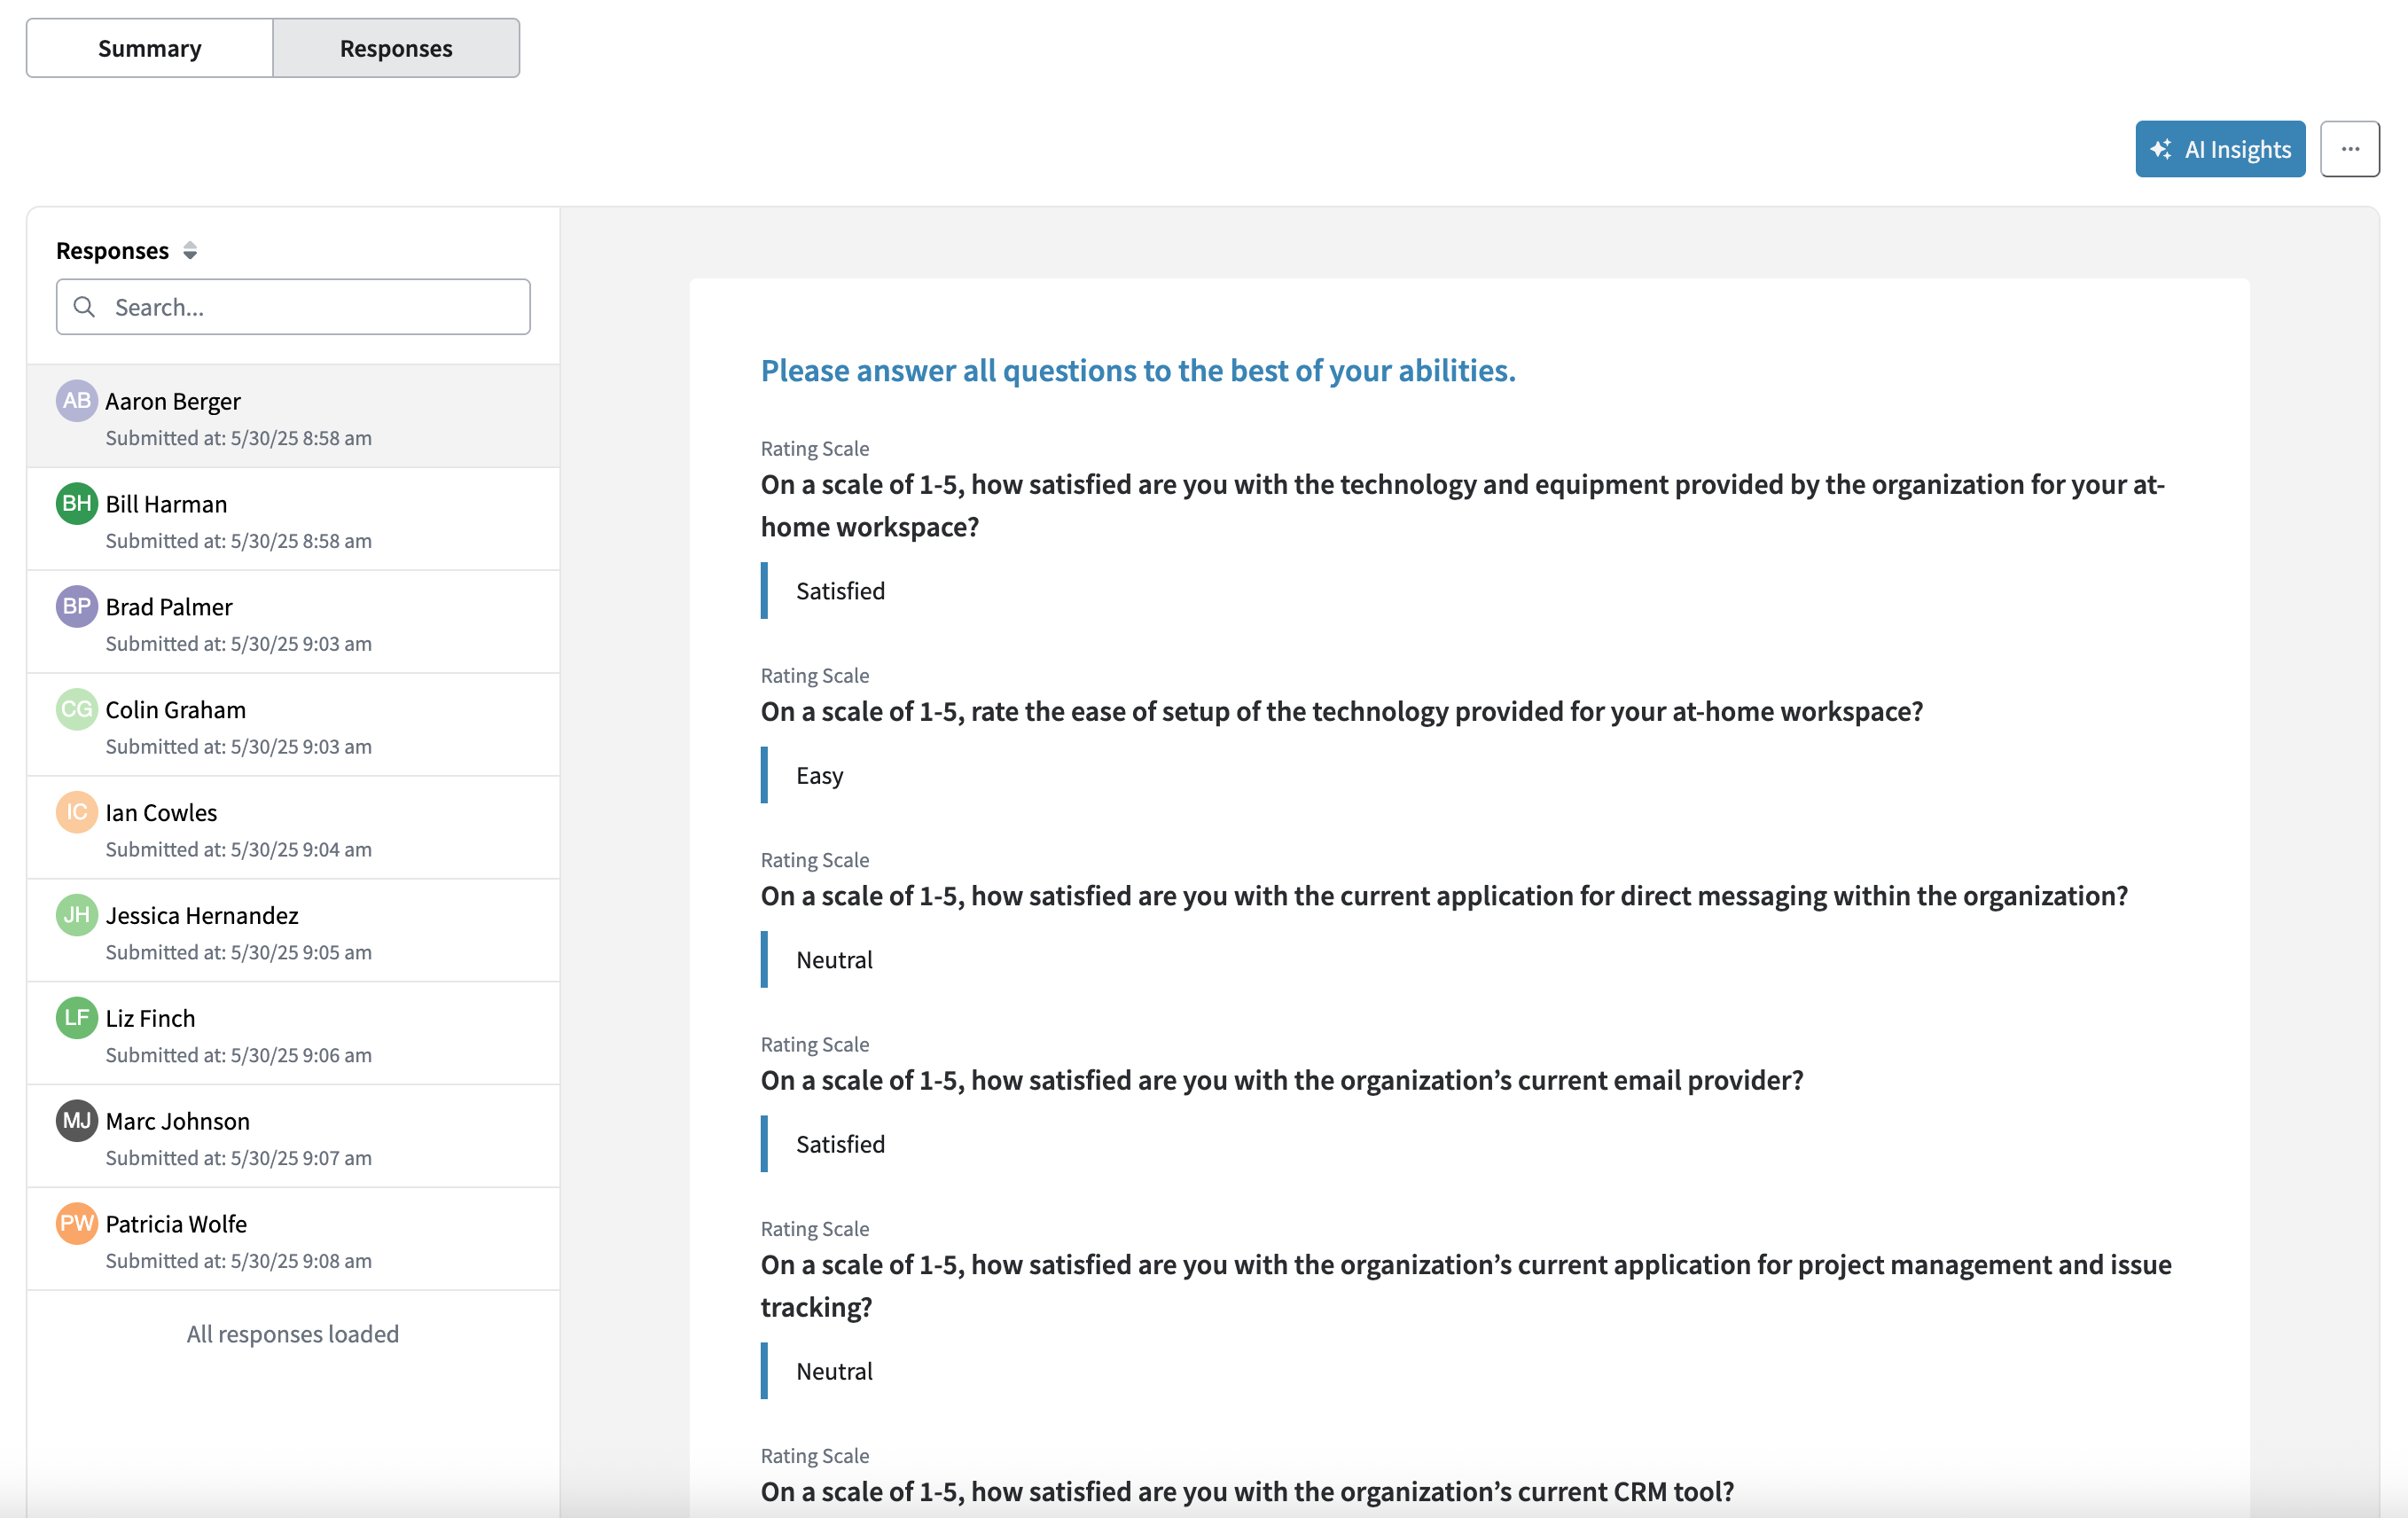
Task: Open AI Insights
Action: 2219,149
